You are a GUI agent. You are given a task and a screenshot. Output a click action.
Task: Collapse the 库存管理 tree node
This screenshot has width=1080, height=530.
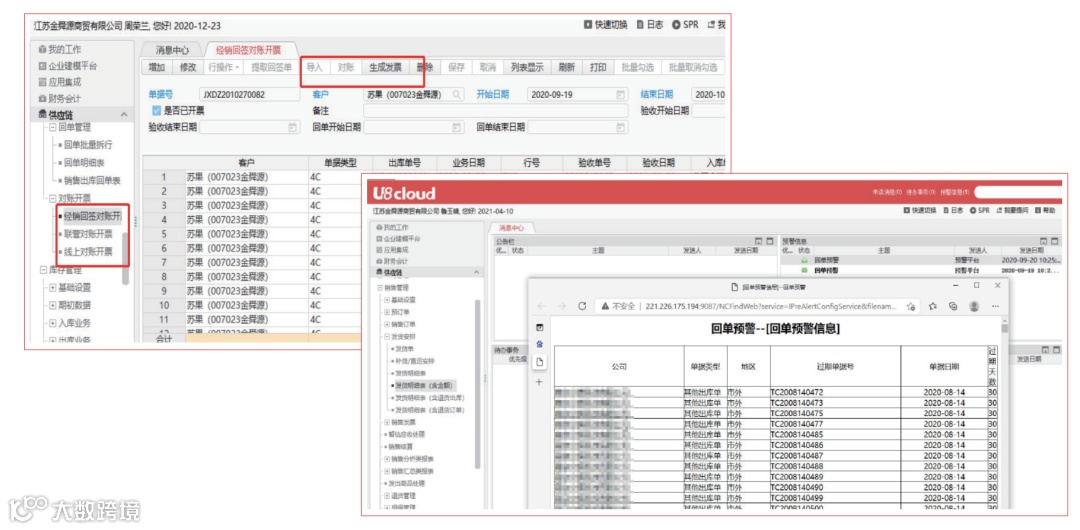(x=43, y=270)
